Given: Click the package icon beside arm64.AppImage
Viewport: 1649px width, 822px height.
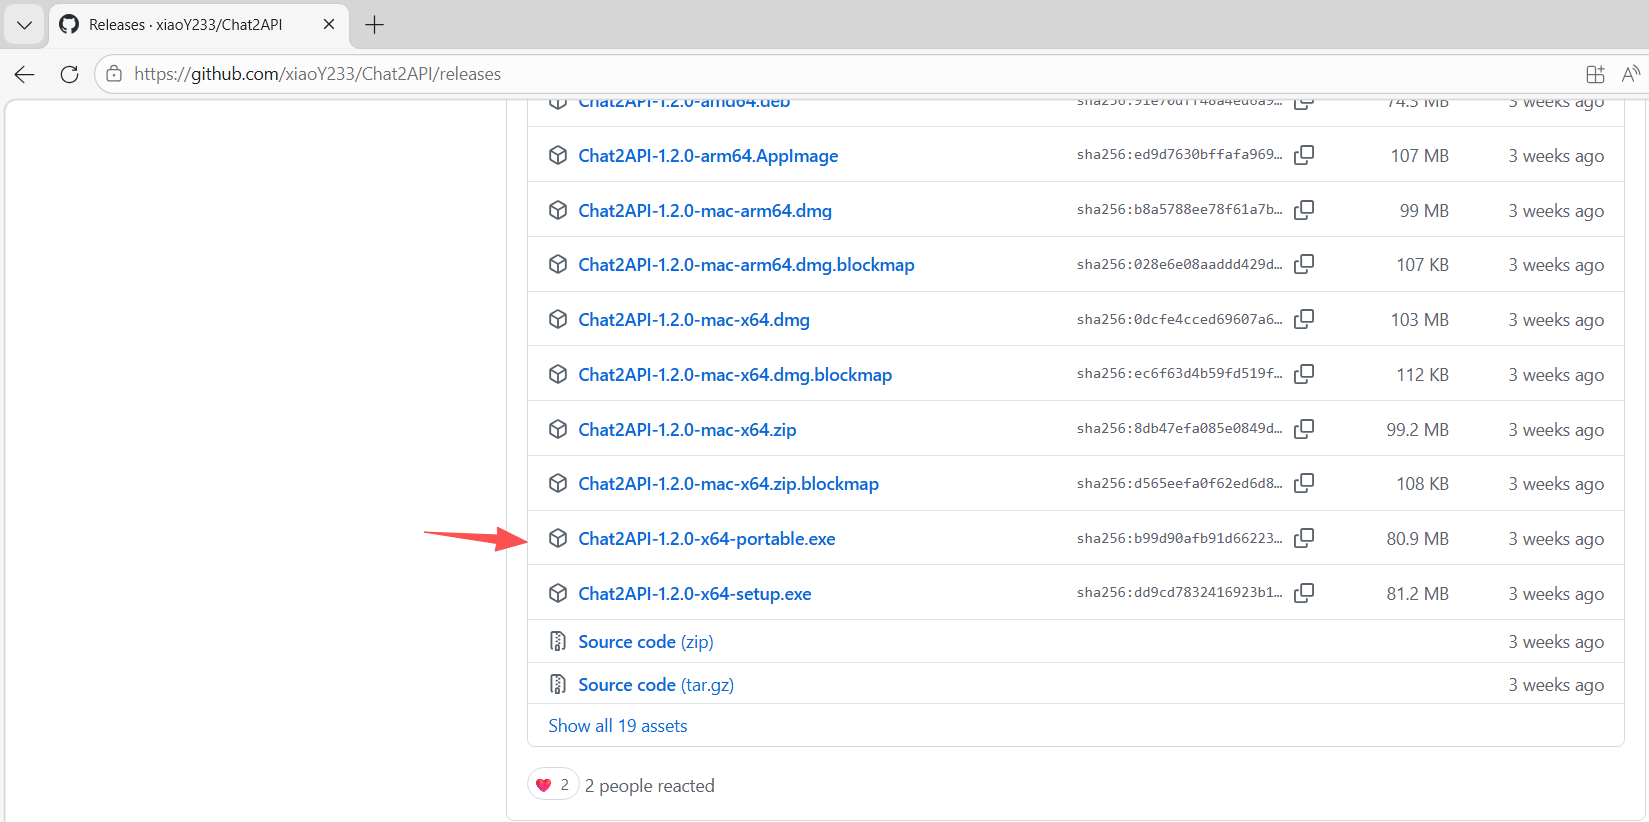Looking at the screenshot, I should point(558,155).
